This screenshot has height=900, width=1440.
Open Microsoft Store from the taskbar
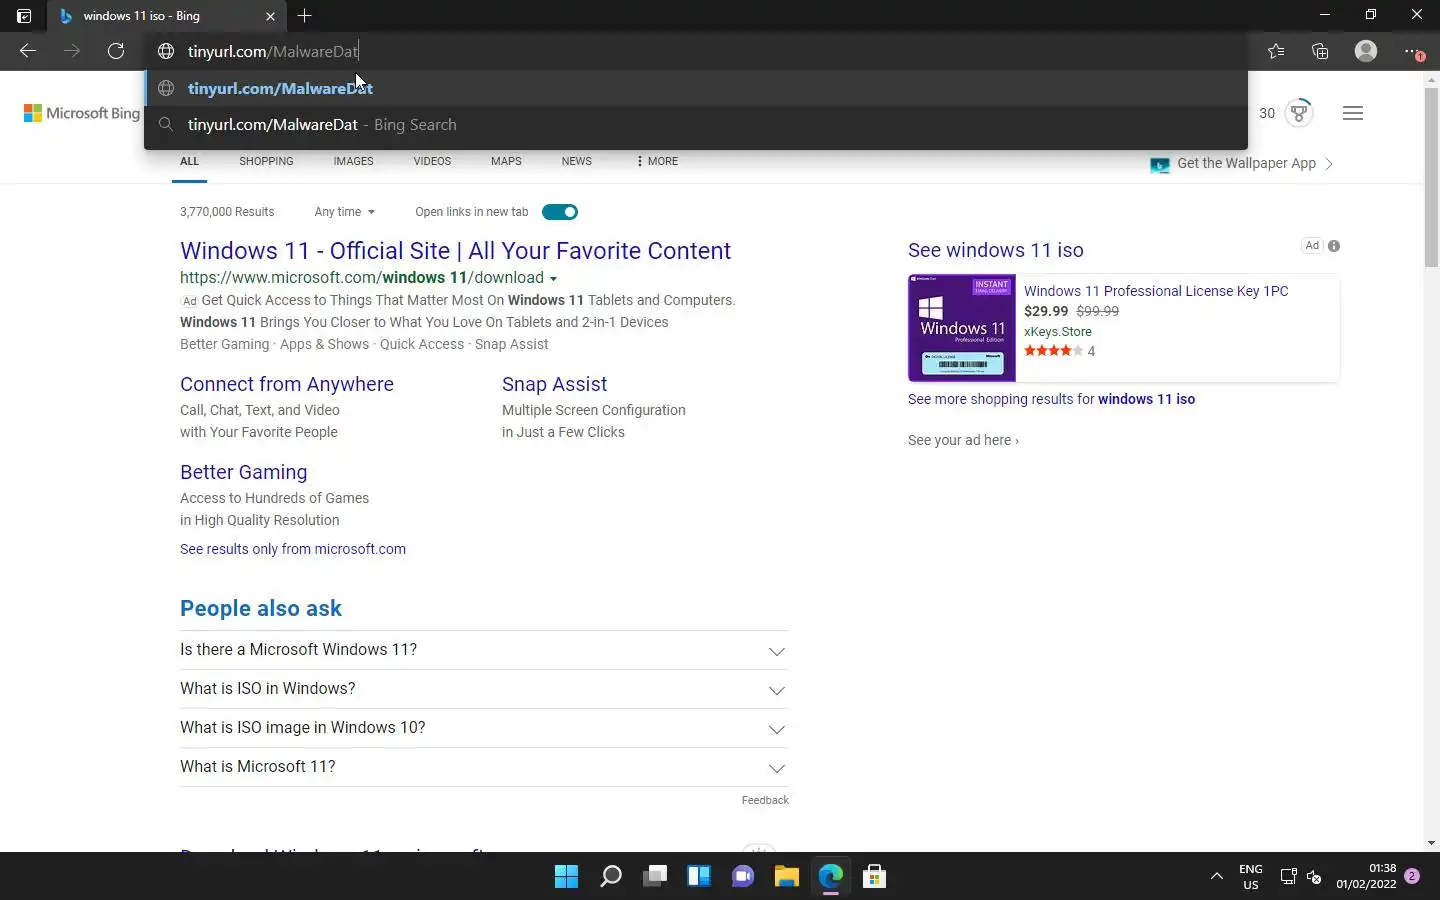pyautogui.click(x=875, y=877)
